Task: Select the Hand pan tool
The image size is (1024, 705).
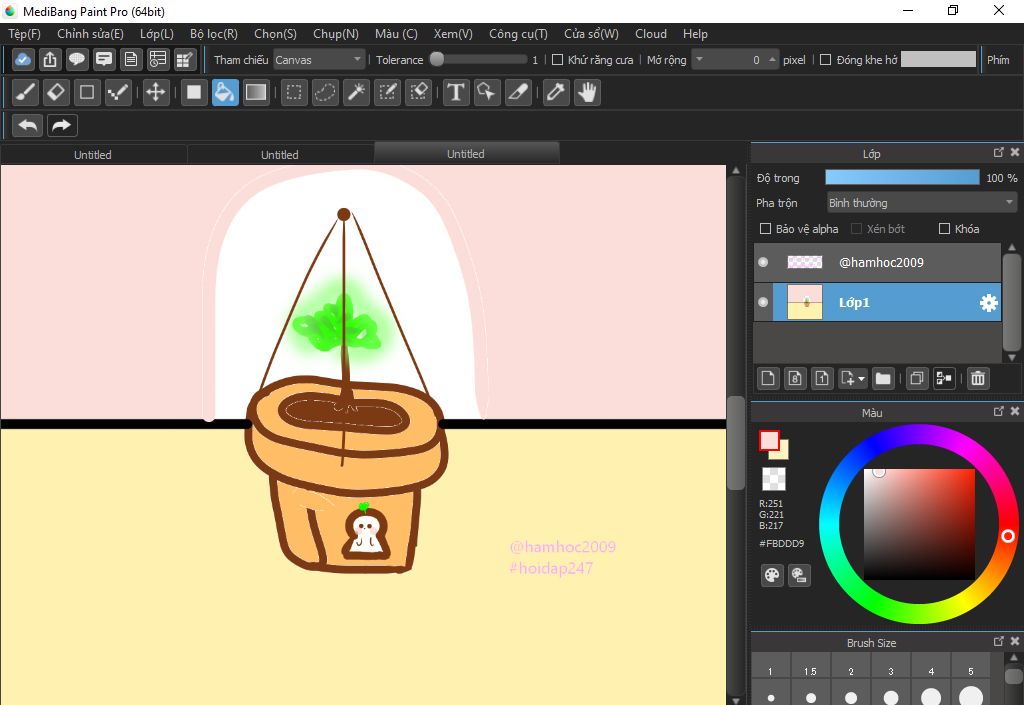Action: coord(587,93)
